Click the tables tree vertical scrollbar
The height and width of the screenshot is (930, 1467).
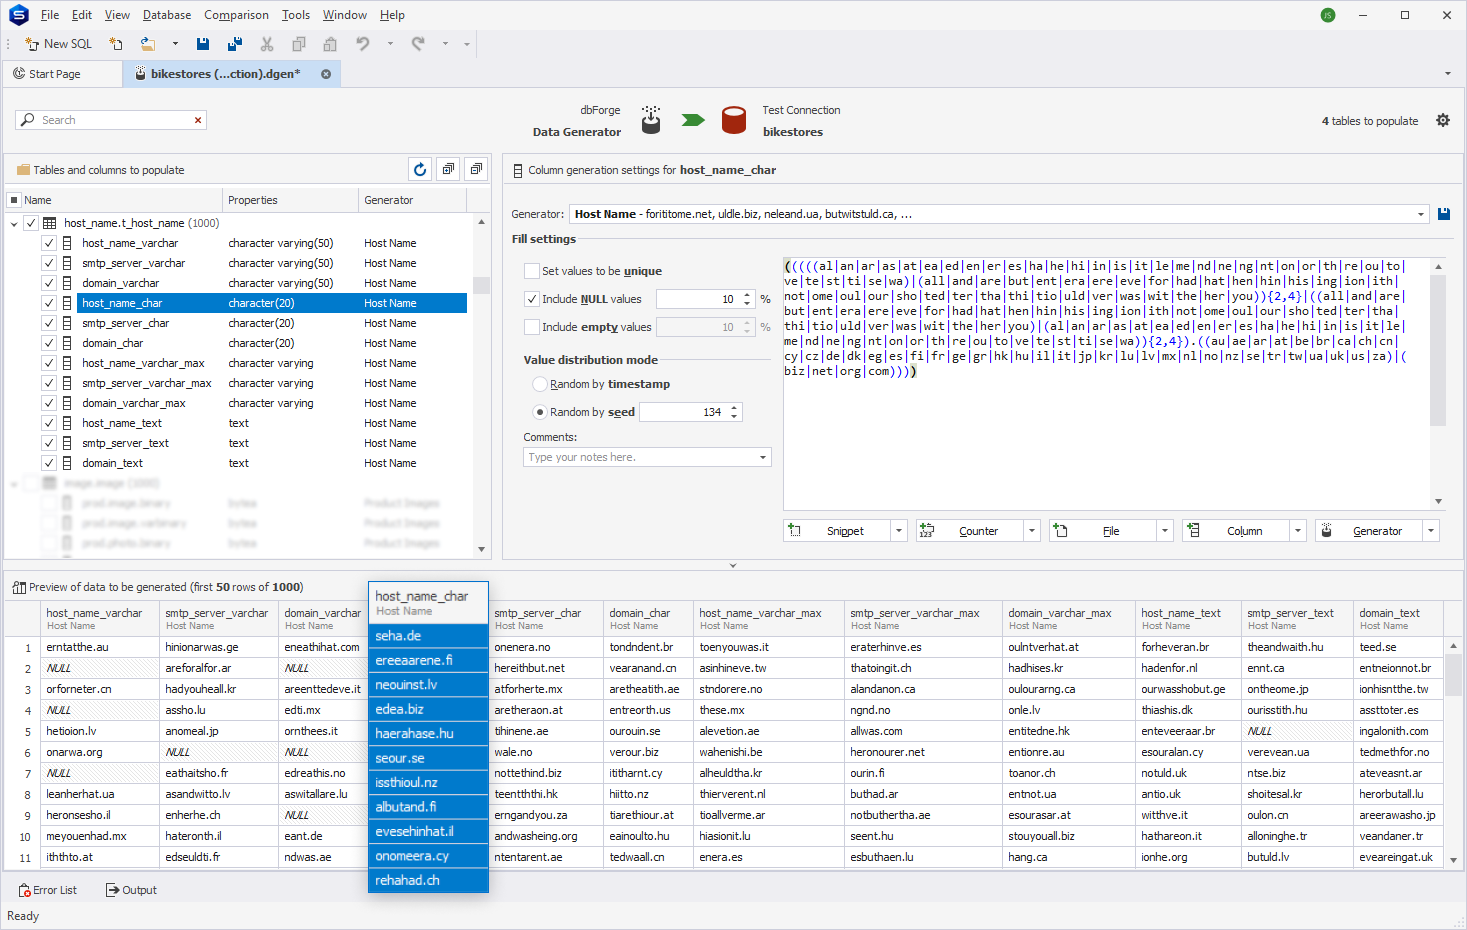point(481,385)
